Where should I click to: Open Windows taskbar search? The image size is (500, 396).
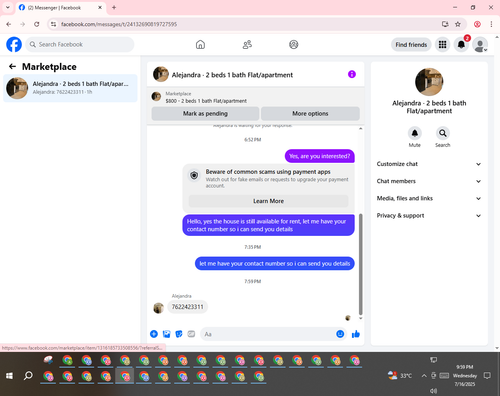(28, 376)
